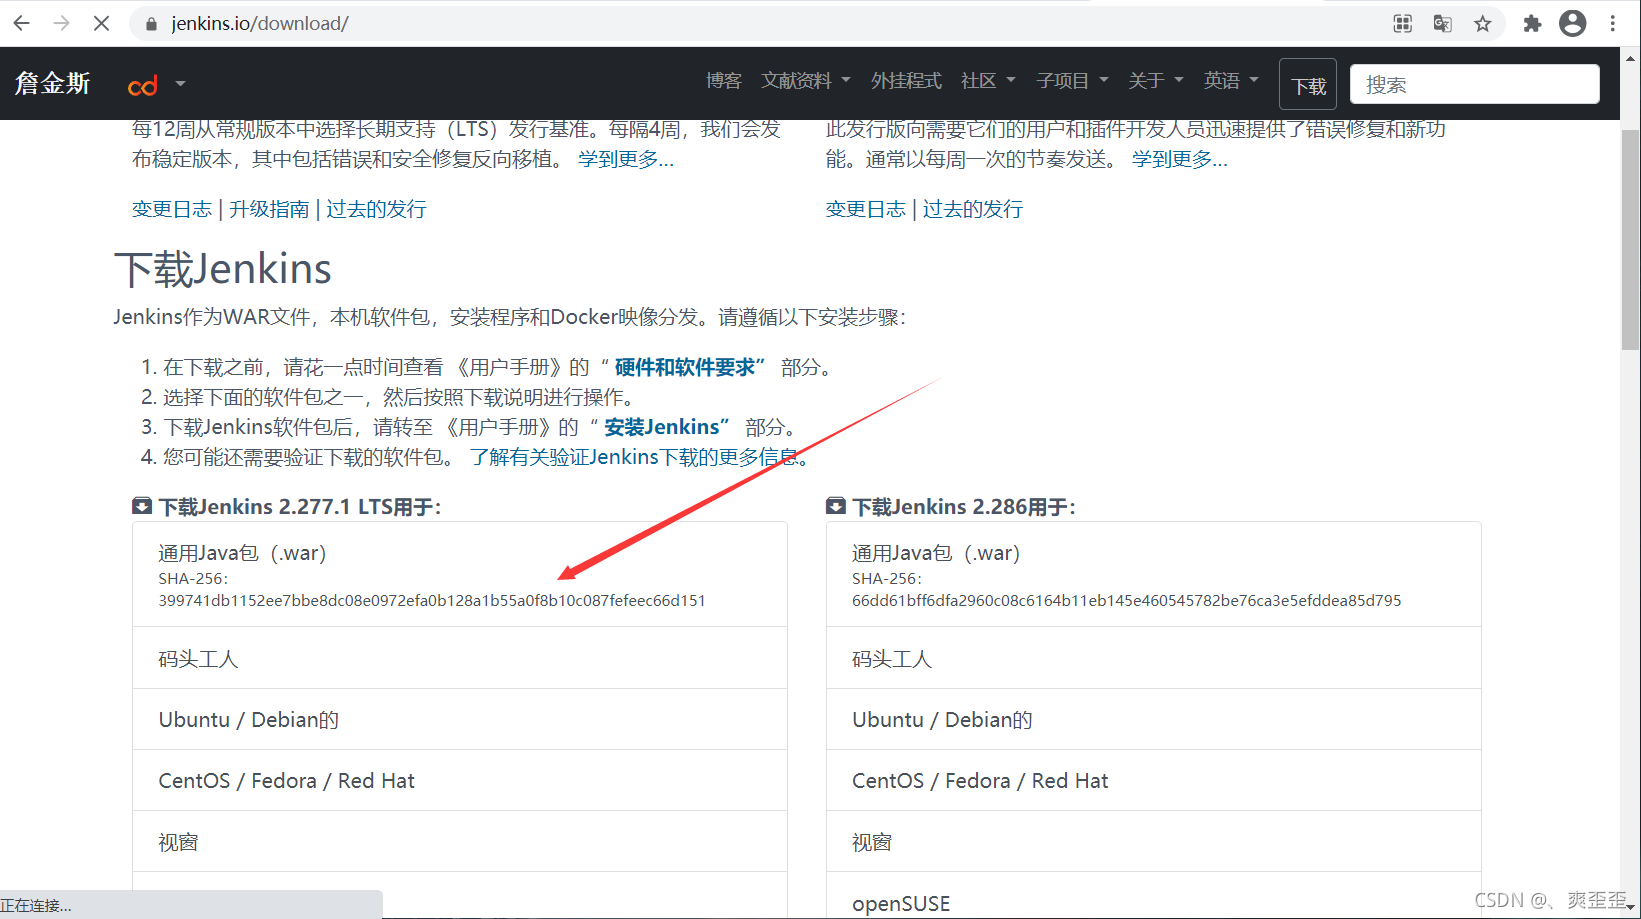1641x919 pixels.
Task: Open the 博客 nav item
Action: tap(723, 81)
